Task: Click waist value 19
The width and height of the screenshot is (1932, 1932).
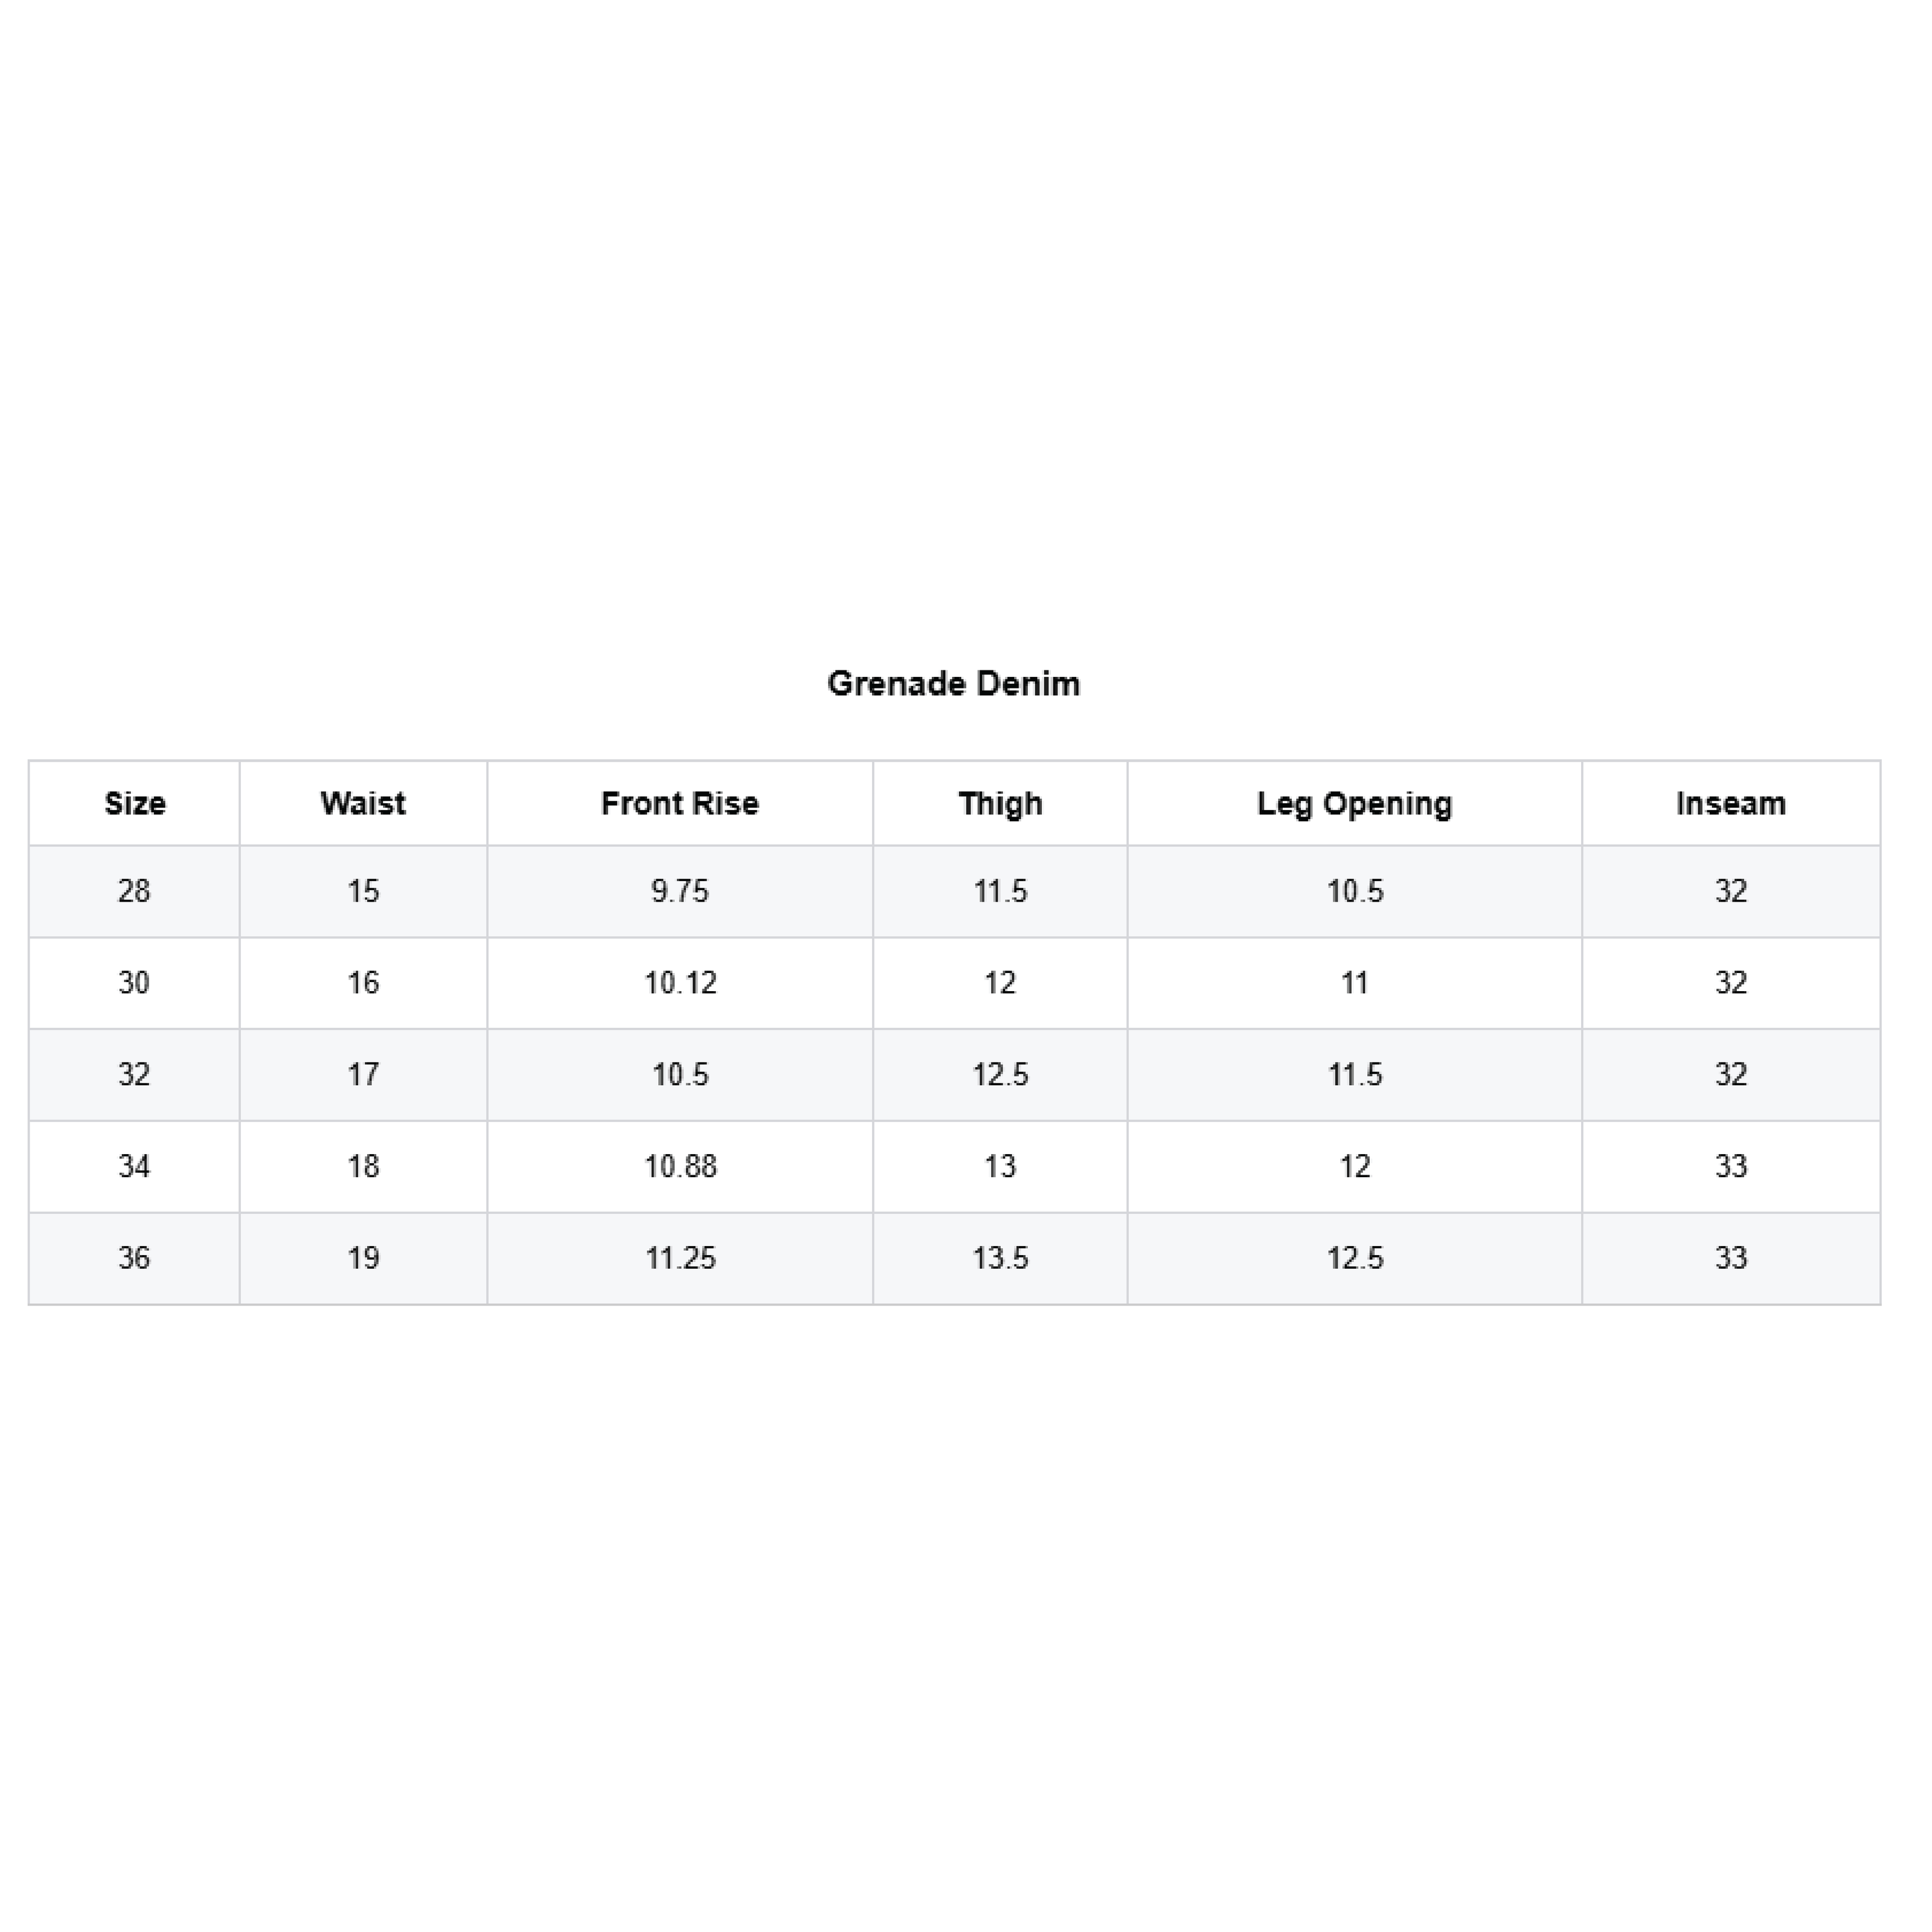Action: (363, 1258)
